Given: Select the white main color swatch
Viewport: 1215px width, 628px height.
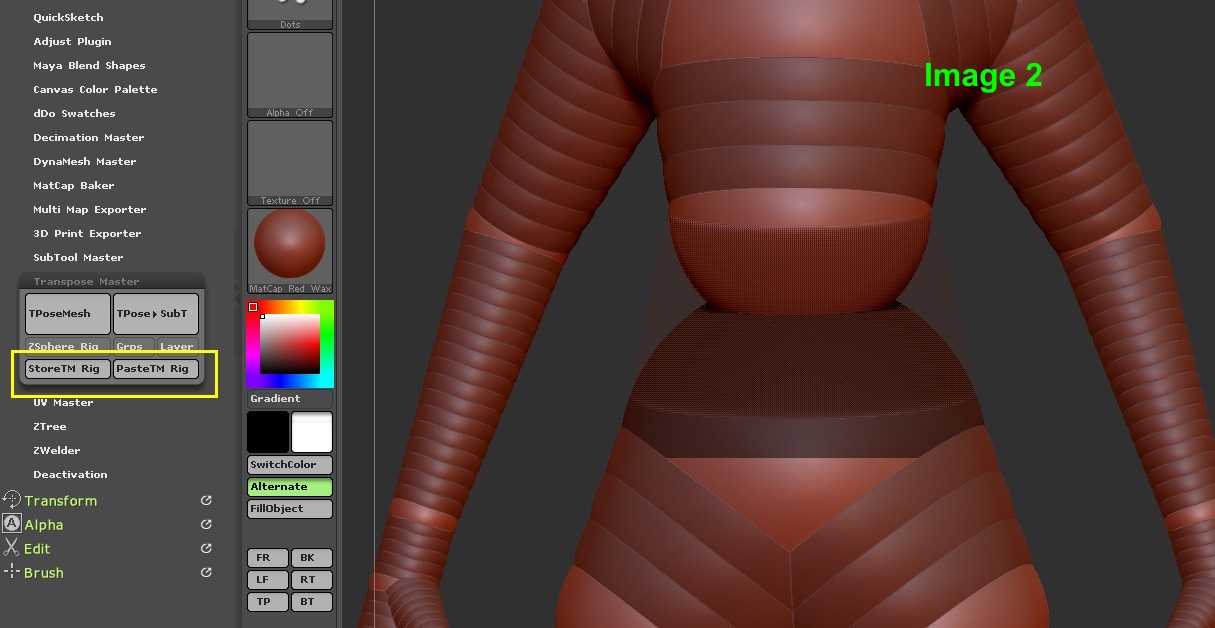Looking at the screenshot, I should [x=311, y=432].
